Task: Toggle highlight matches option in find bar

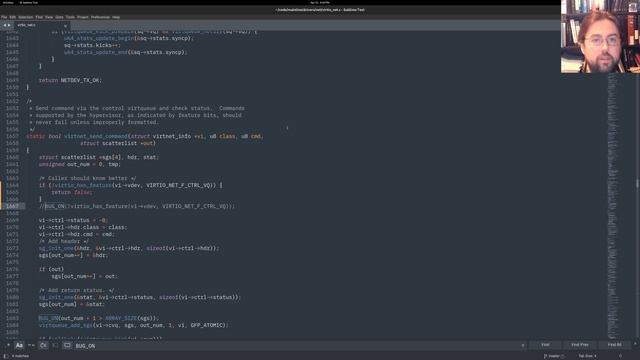Action: pos(67,345)
